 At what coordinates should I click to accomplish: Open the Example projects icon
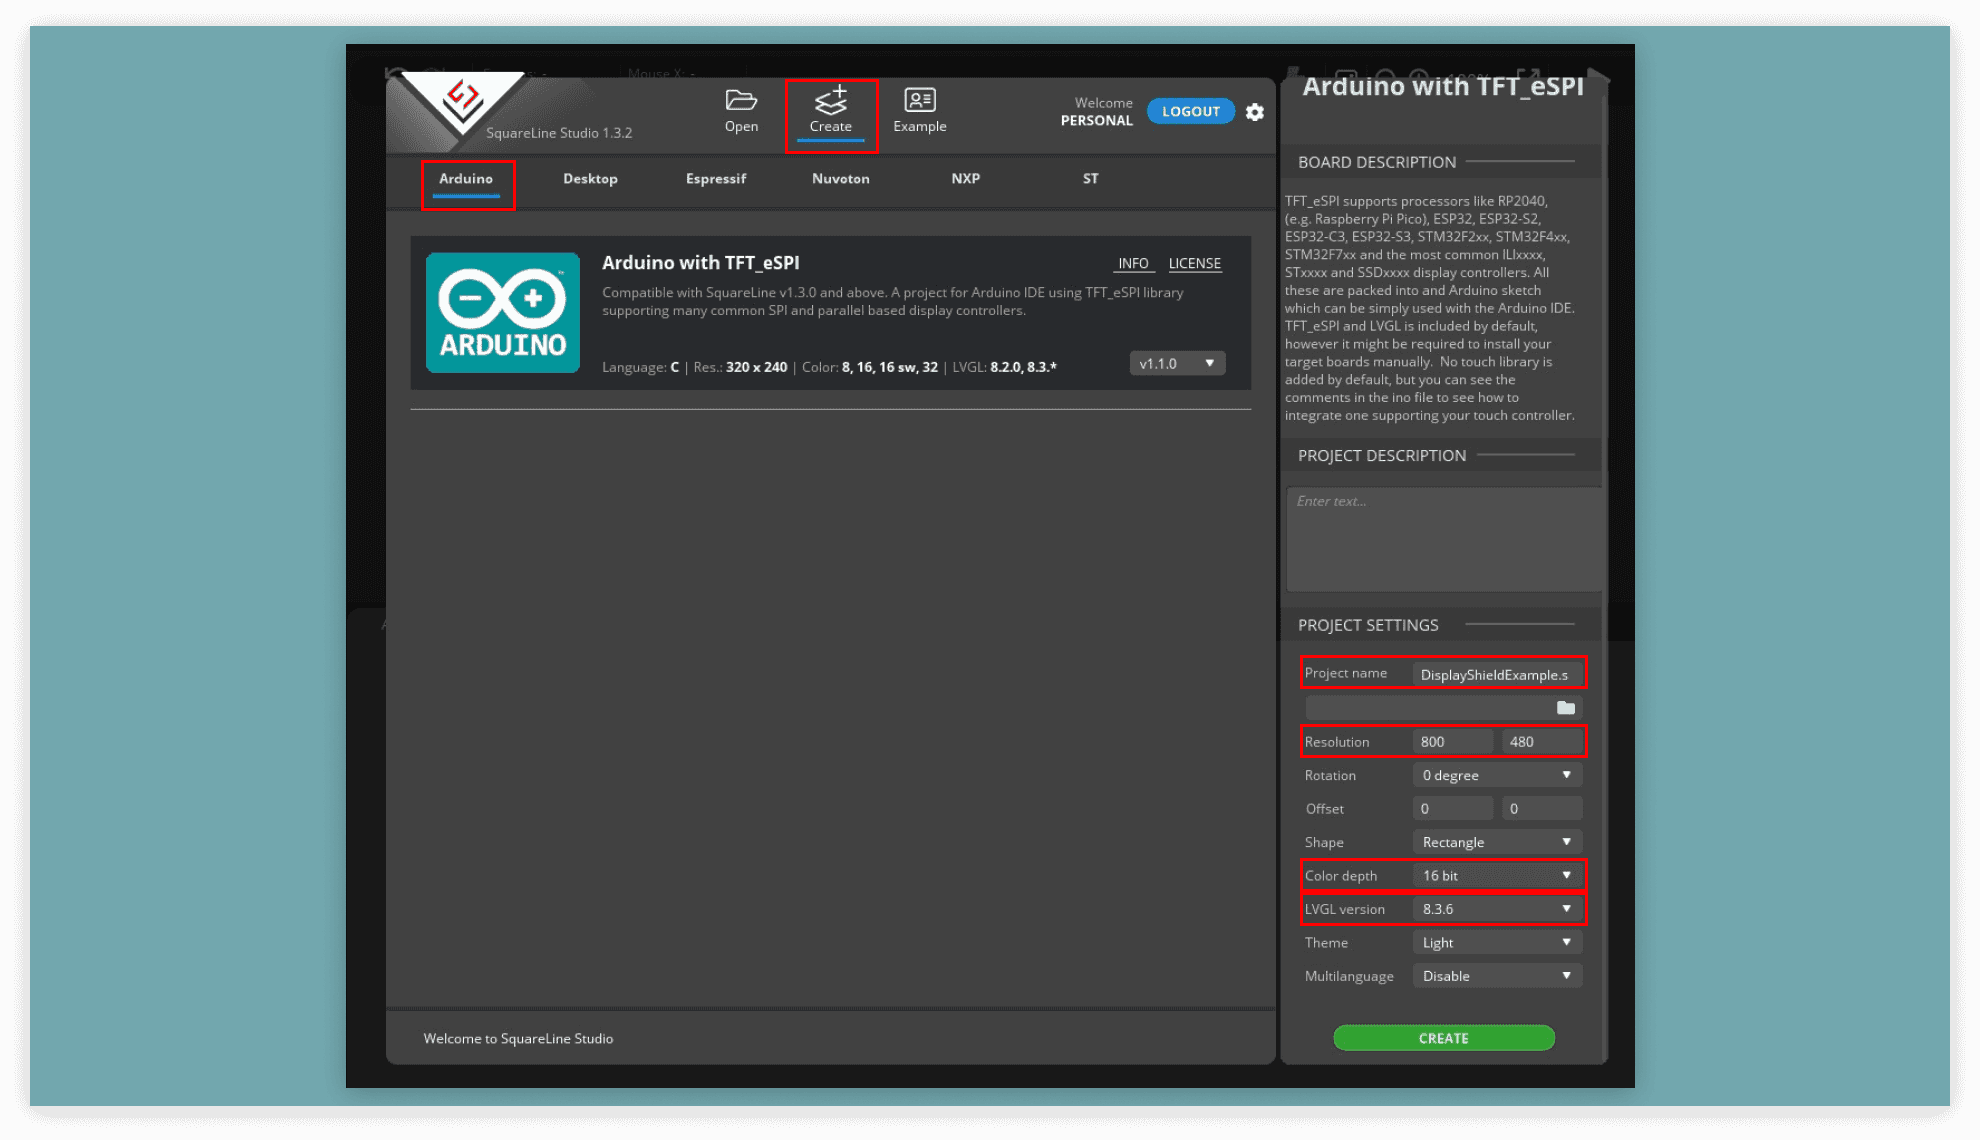pos(919,110)
